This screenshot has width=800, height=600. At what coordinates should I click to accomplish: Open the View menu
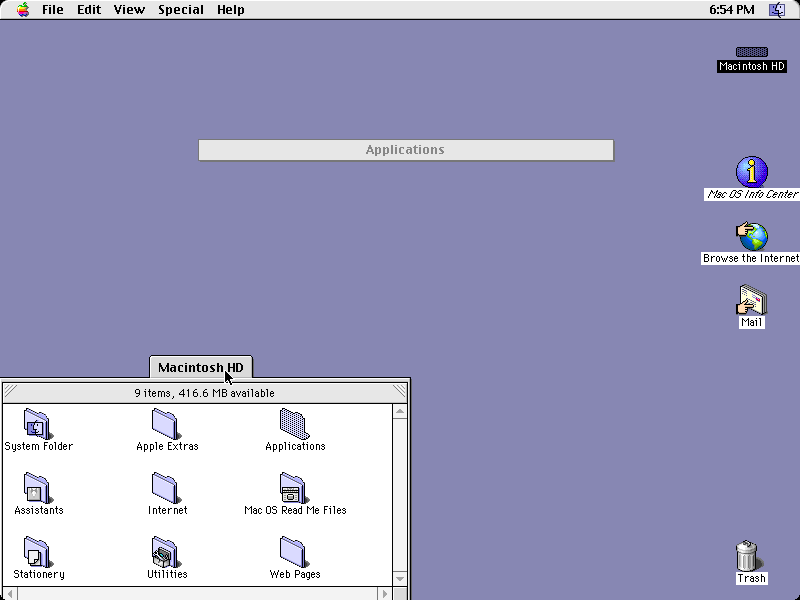129,10
